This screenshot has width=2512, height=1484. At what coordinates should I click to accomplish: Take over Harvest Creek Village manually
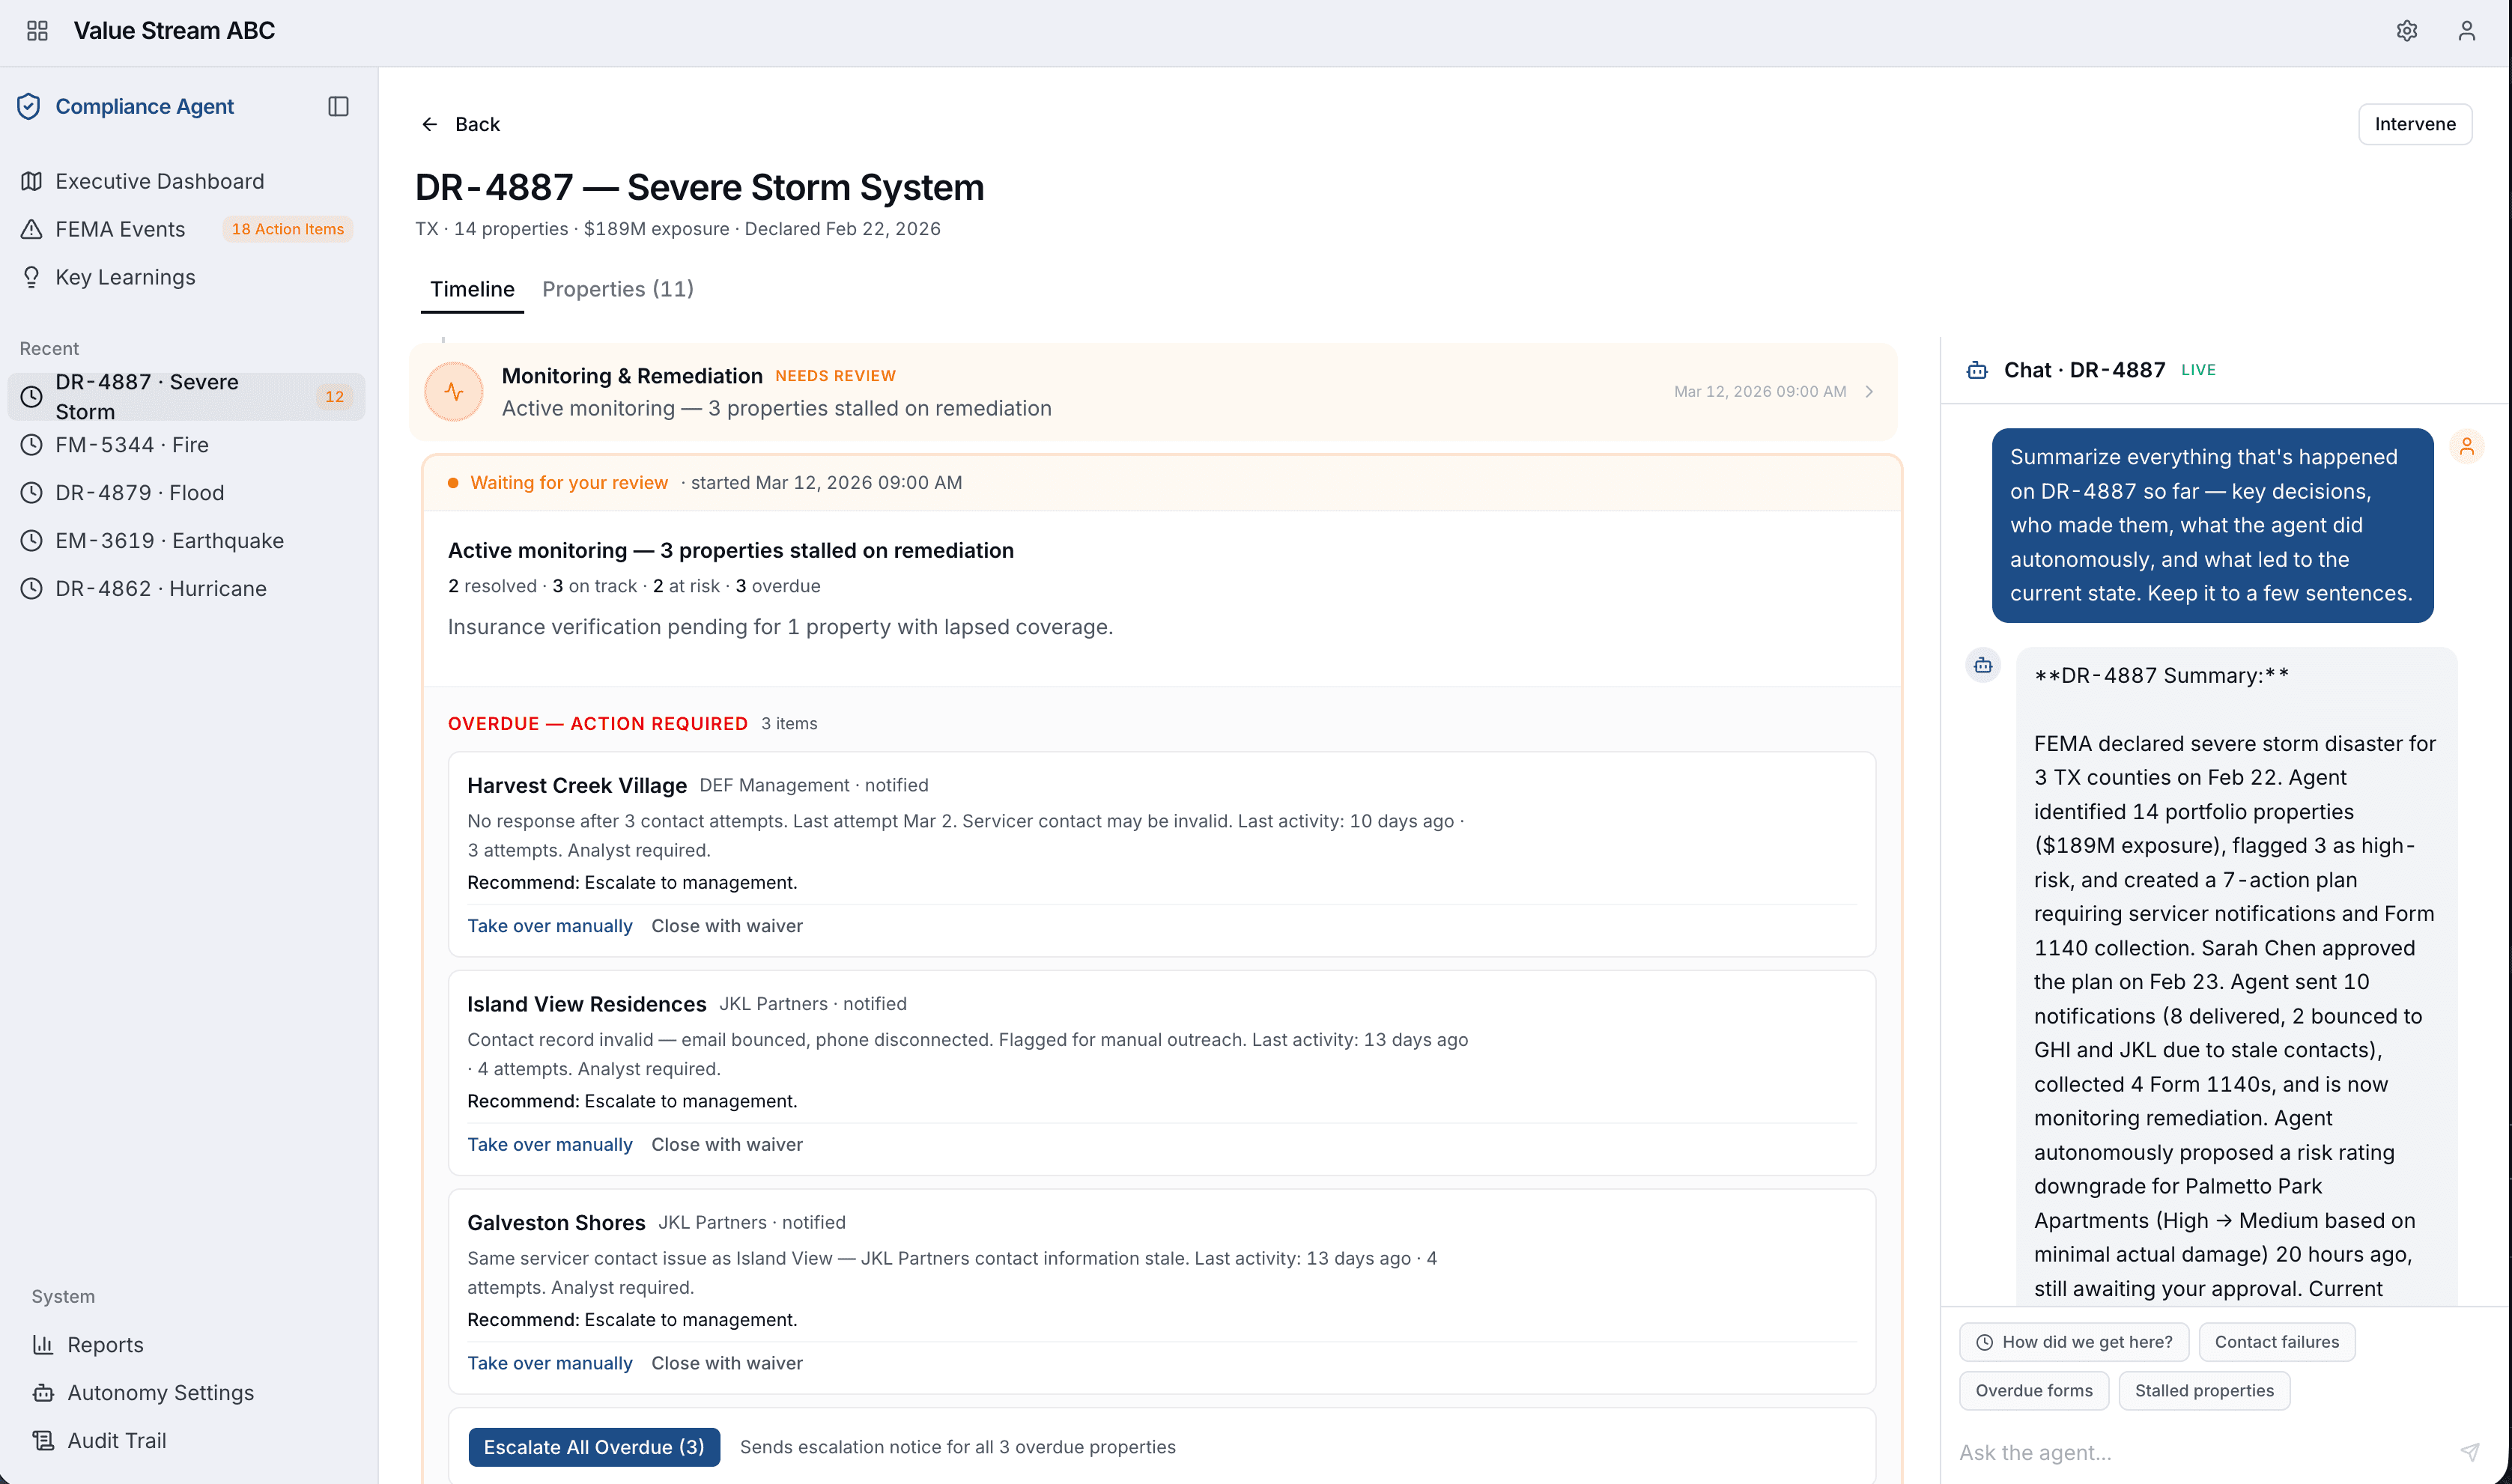point(550,926)
